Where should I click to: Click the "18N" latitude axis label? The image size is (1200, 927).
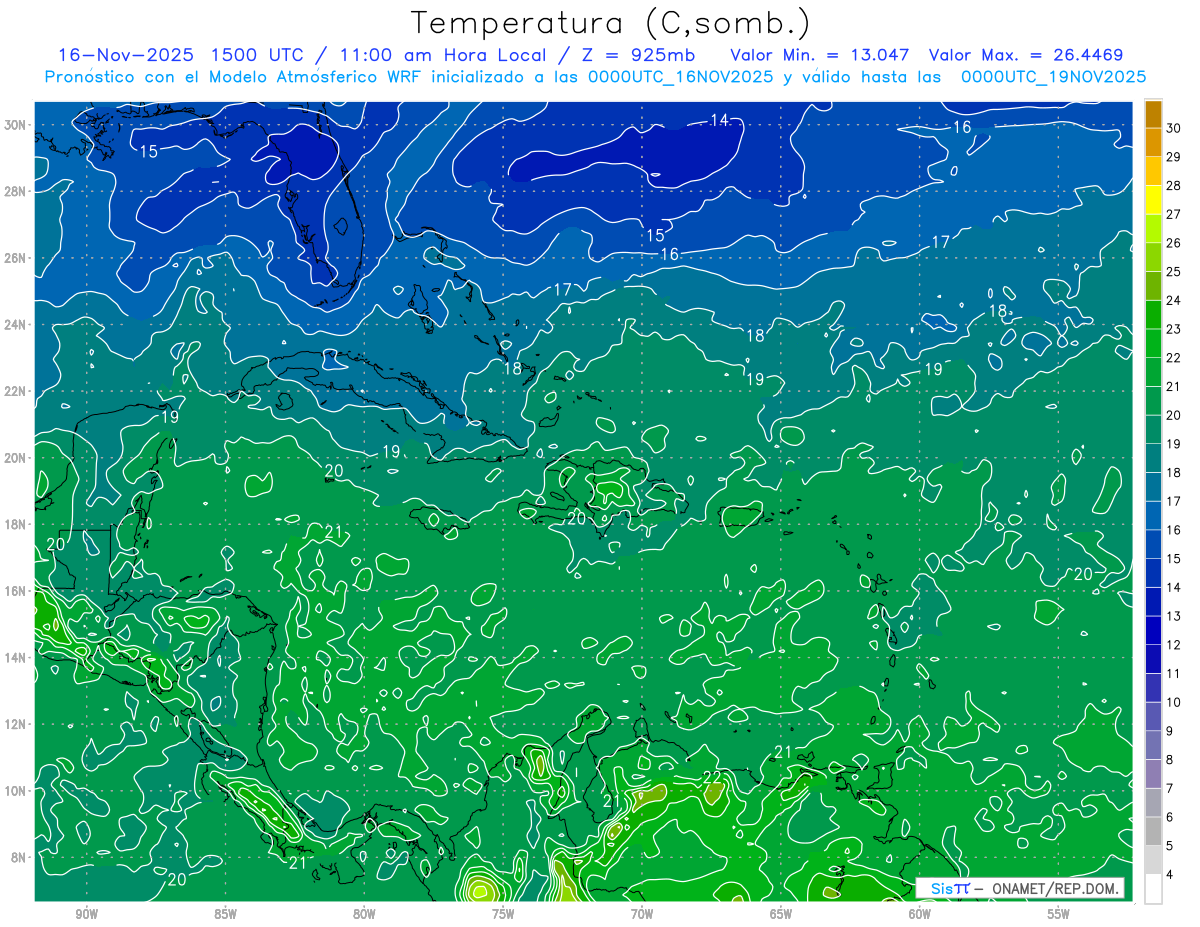[16, 524]
